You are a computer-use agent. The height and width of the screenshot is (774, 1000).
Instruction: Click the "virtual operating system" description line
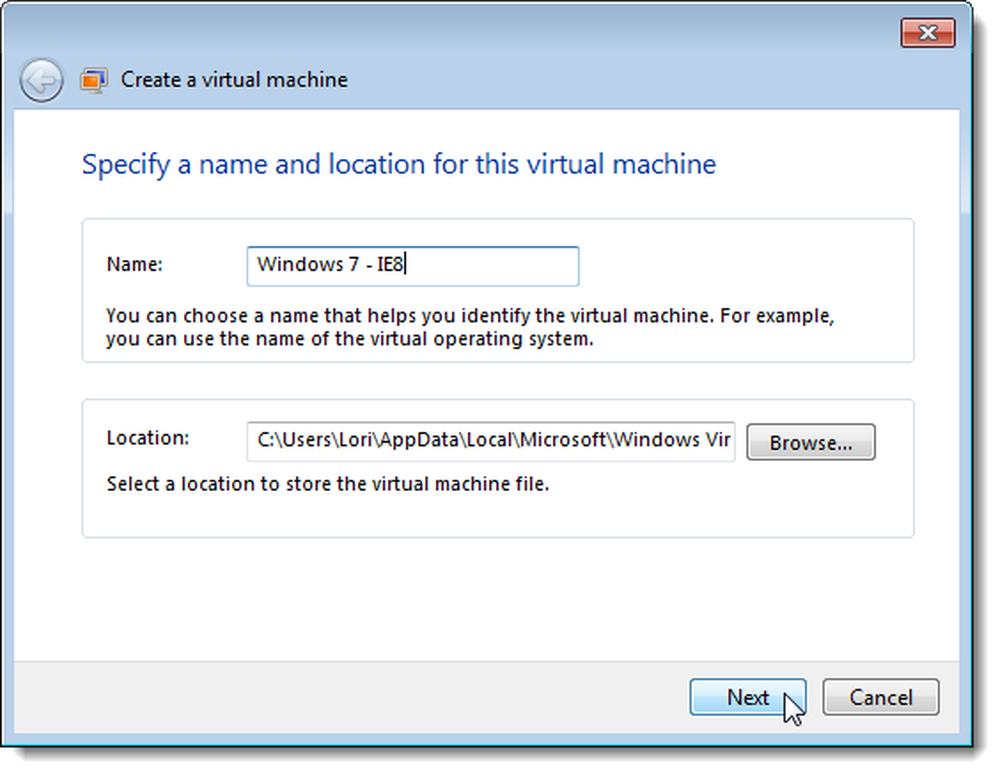tap(349, 339)
